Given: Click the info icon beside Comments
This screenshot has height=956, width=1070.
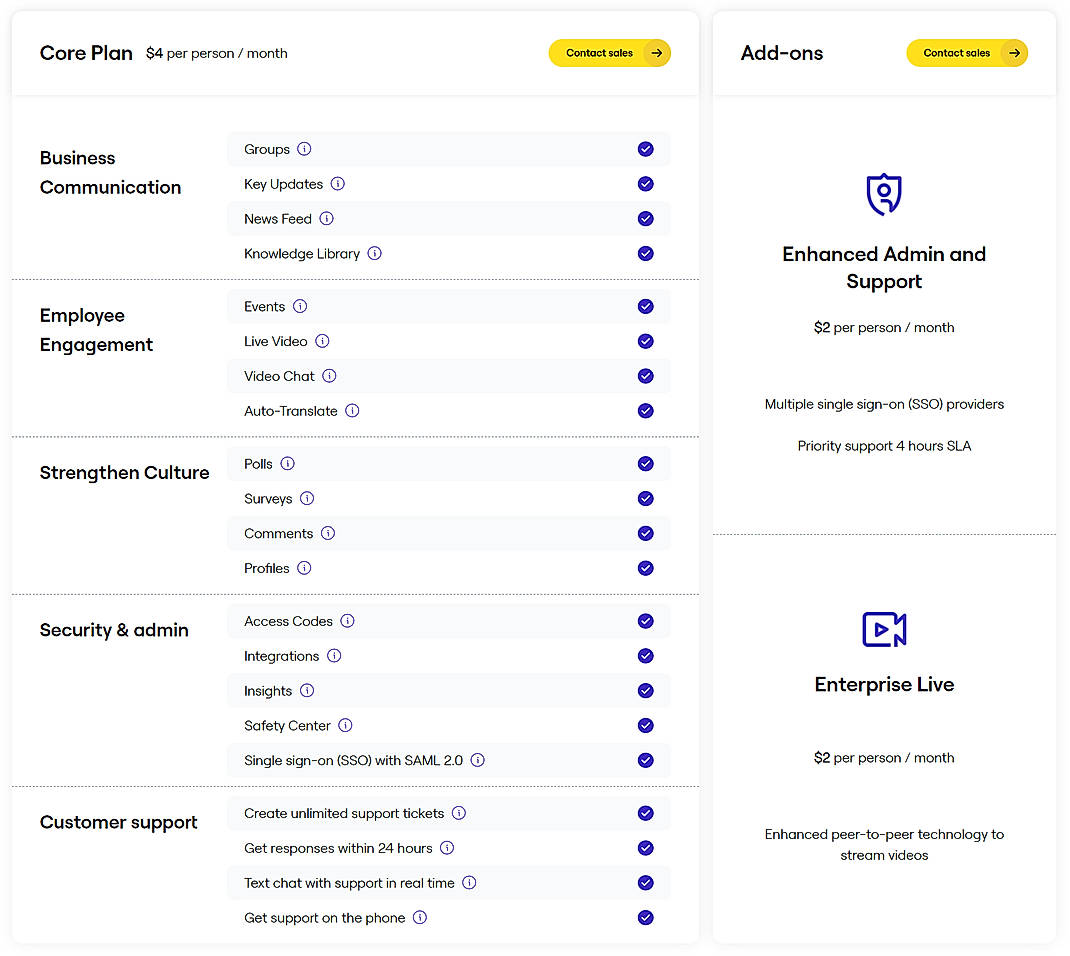Looking at the screenshot, I should (x=329, y=534).
